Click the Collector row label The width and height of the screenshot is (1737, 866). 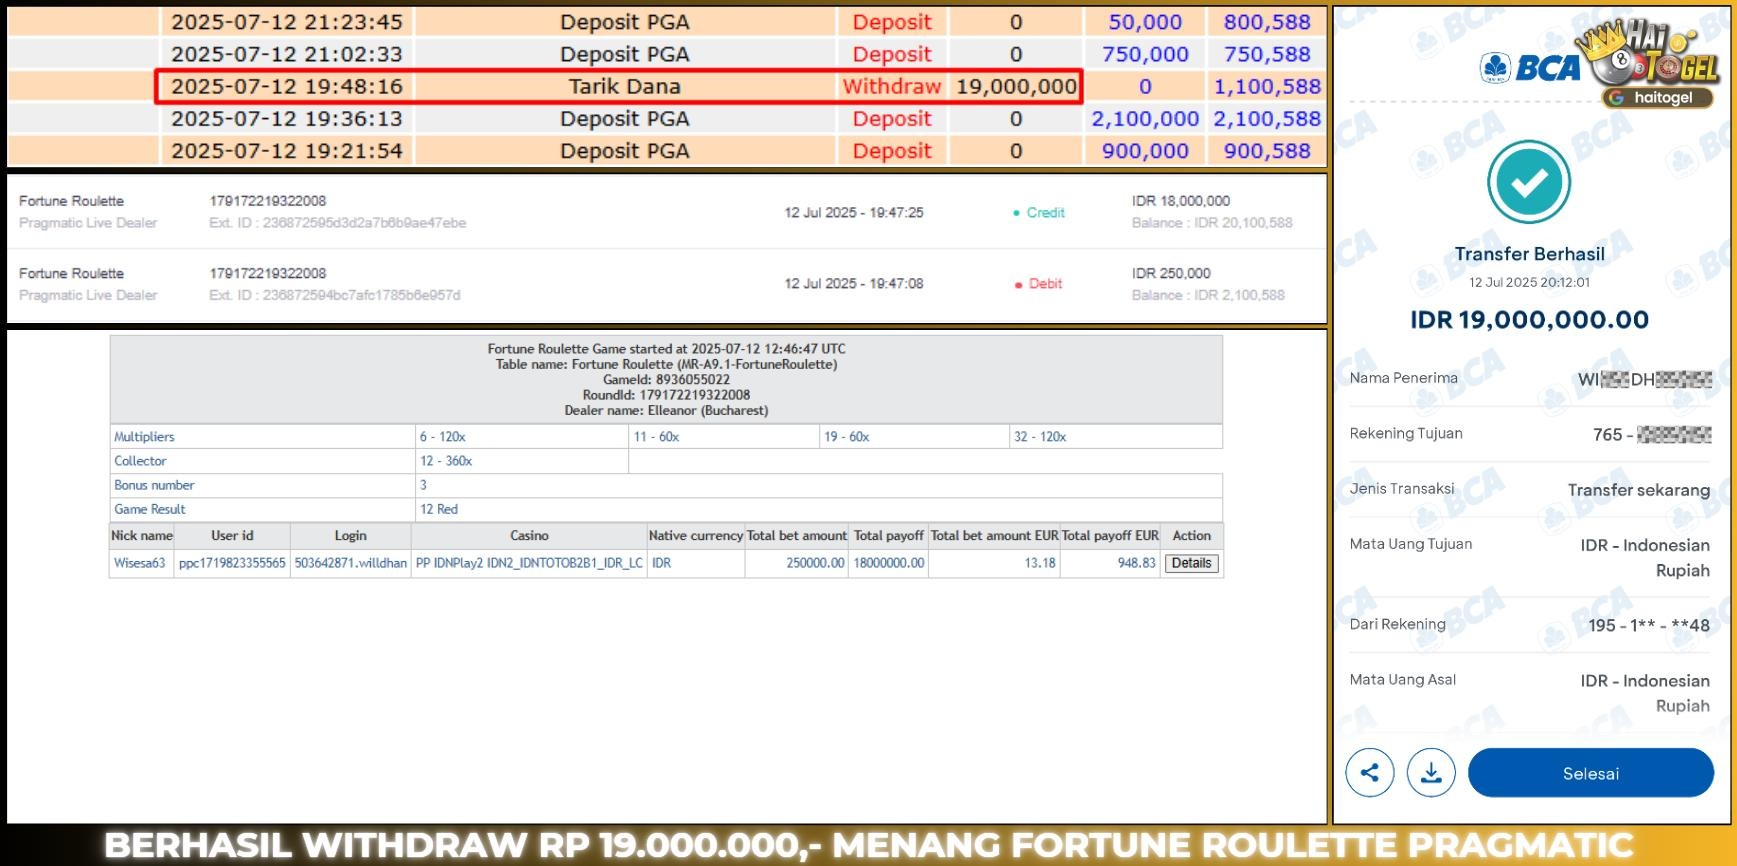tap(140, 461)
